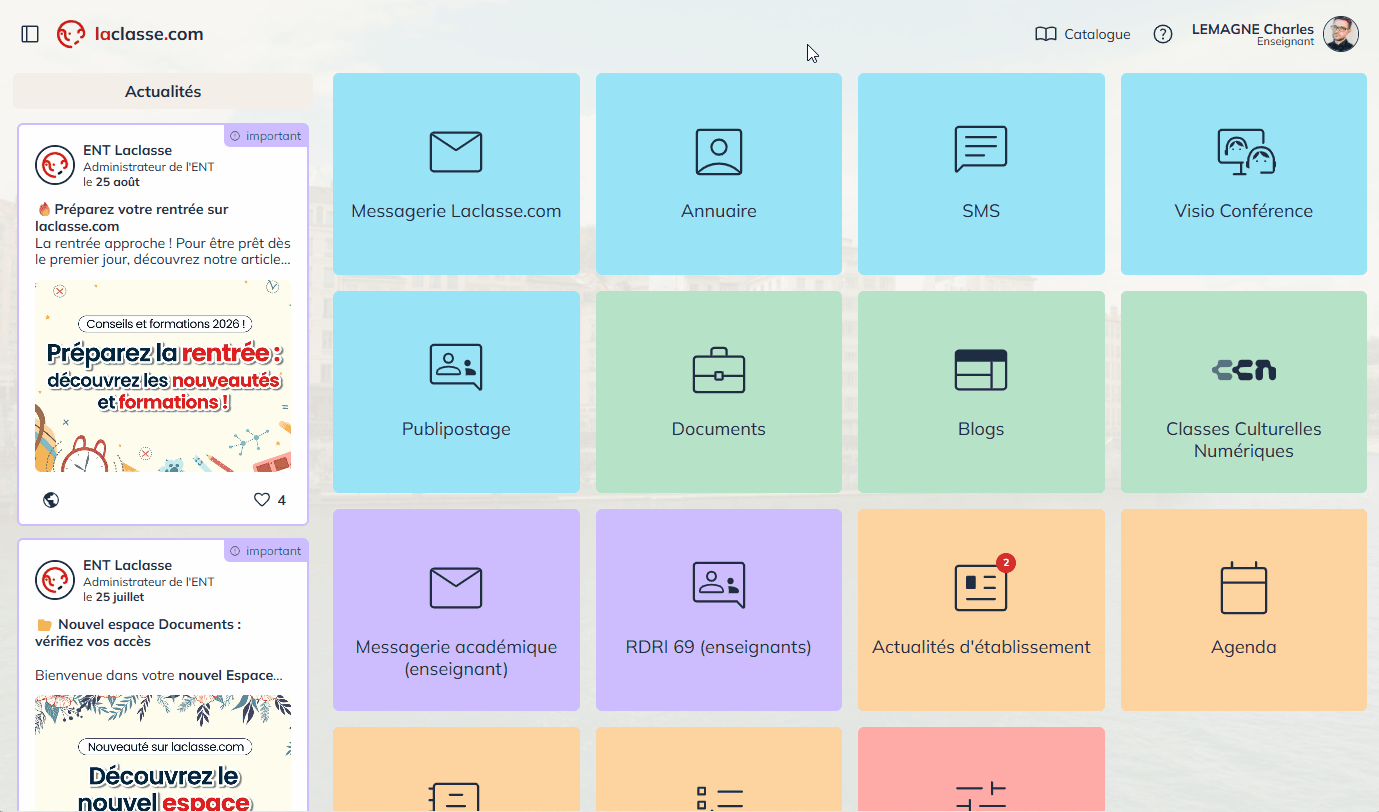Click like count 4 on rentrée post

[281, 500]
